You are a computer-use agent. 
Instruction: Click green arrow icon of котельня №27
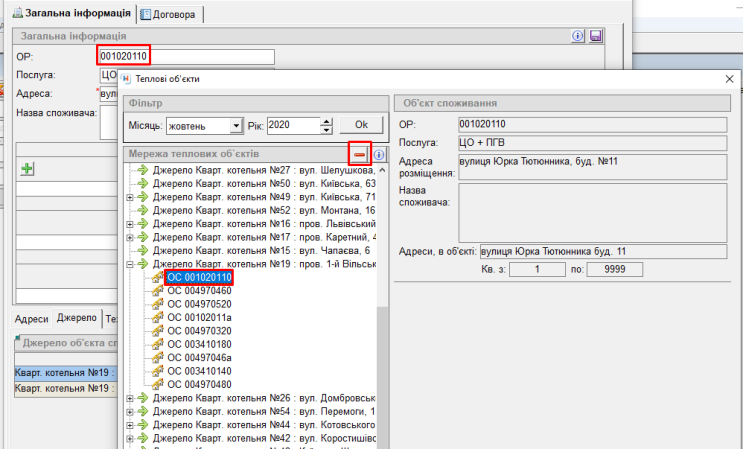tap(143, 171)
